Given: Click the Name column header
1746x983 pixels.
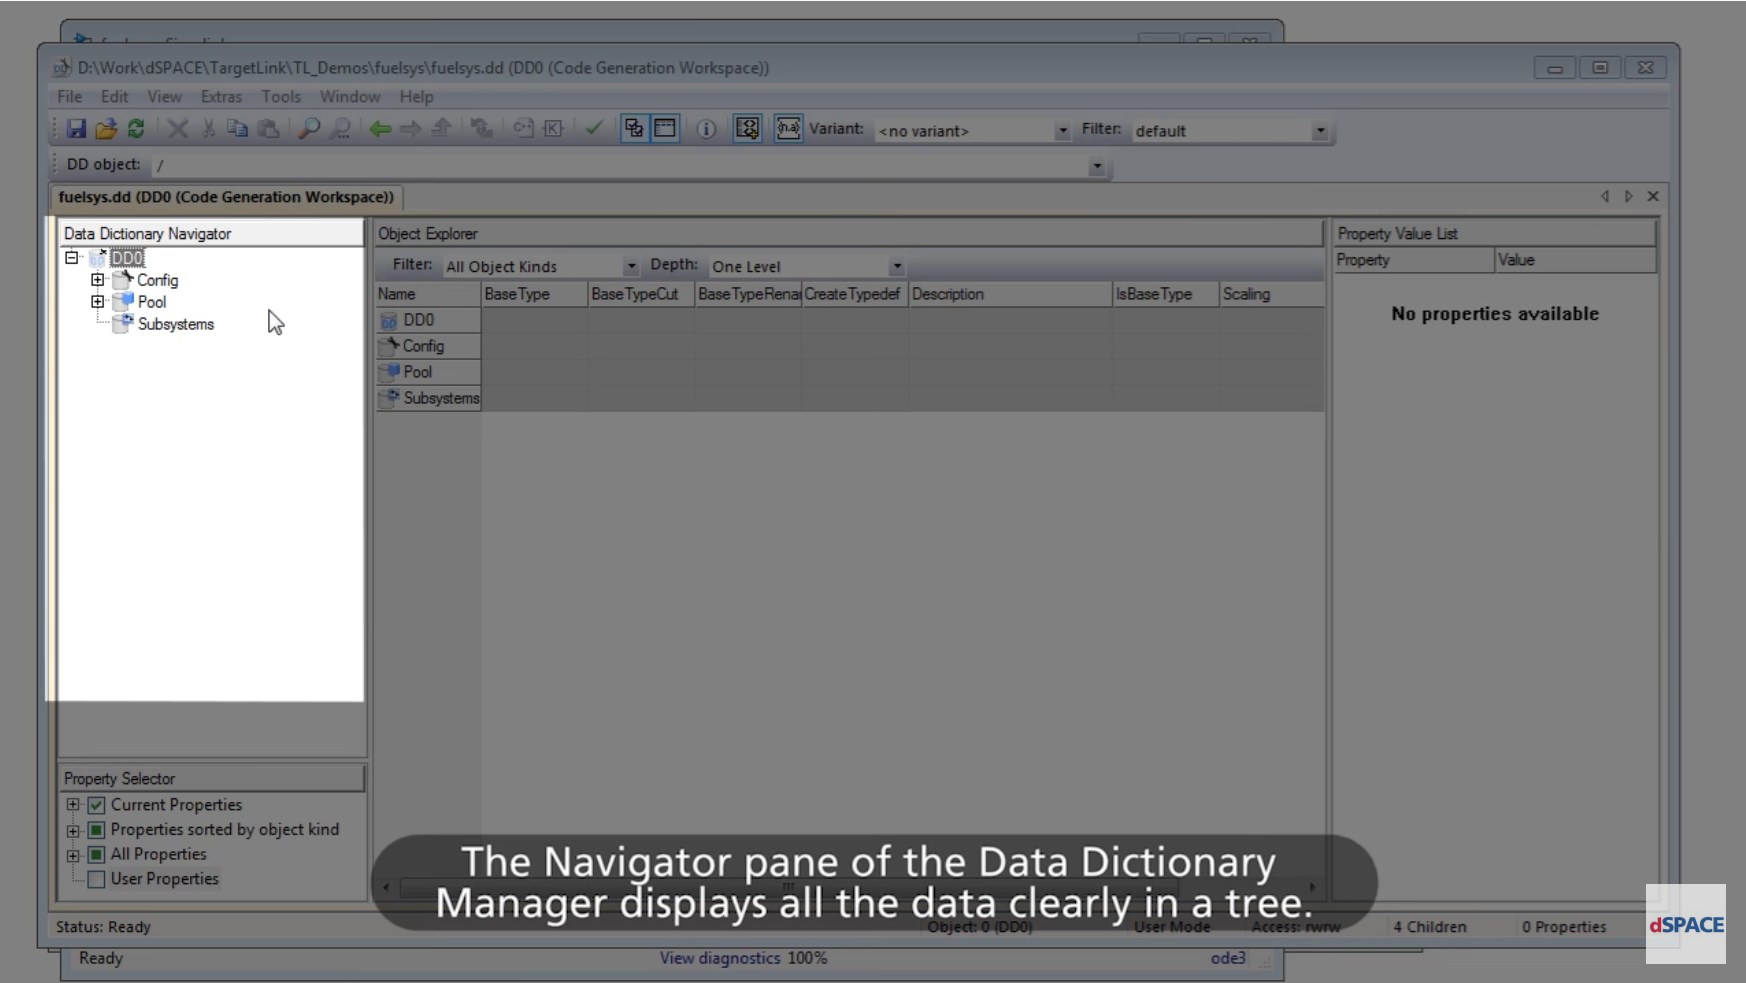Looking at the screenshot, I should click(x=428, y=294).
